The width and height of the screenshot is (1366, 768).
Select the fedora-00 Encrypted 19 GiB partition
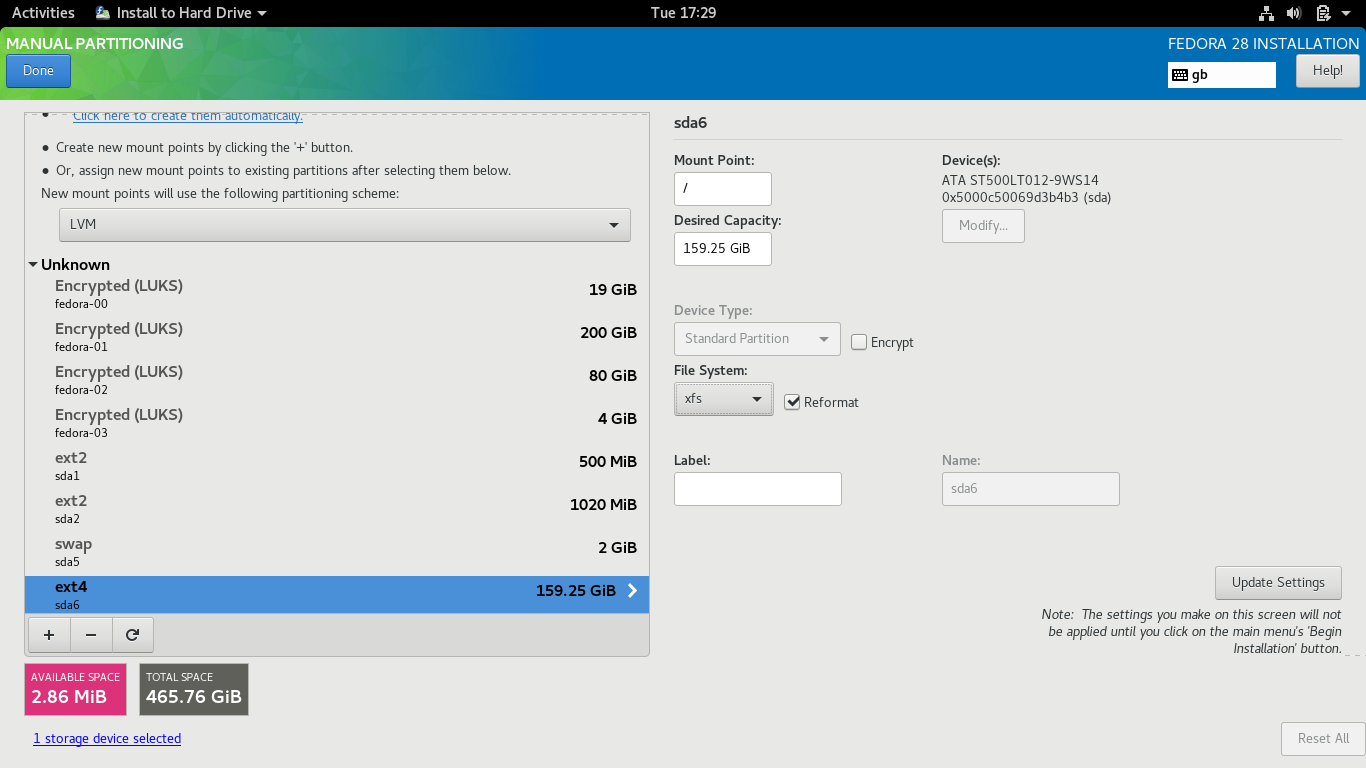click(337, 295)
